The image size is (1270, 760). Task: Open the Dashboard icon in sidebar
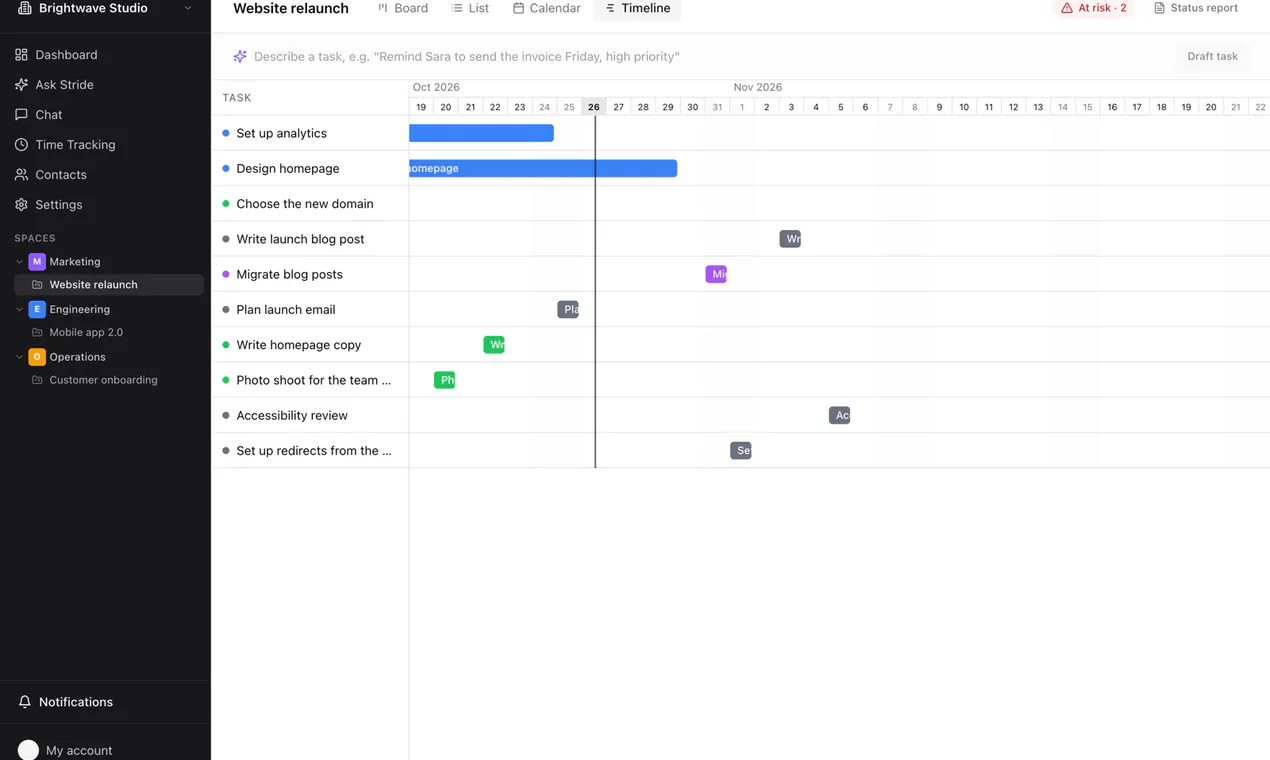pos(21,55)
